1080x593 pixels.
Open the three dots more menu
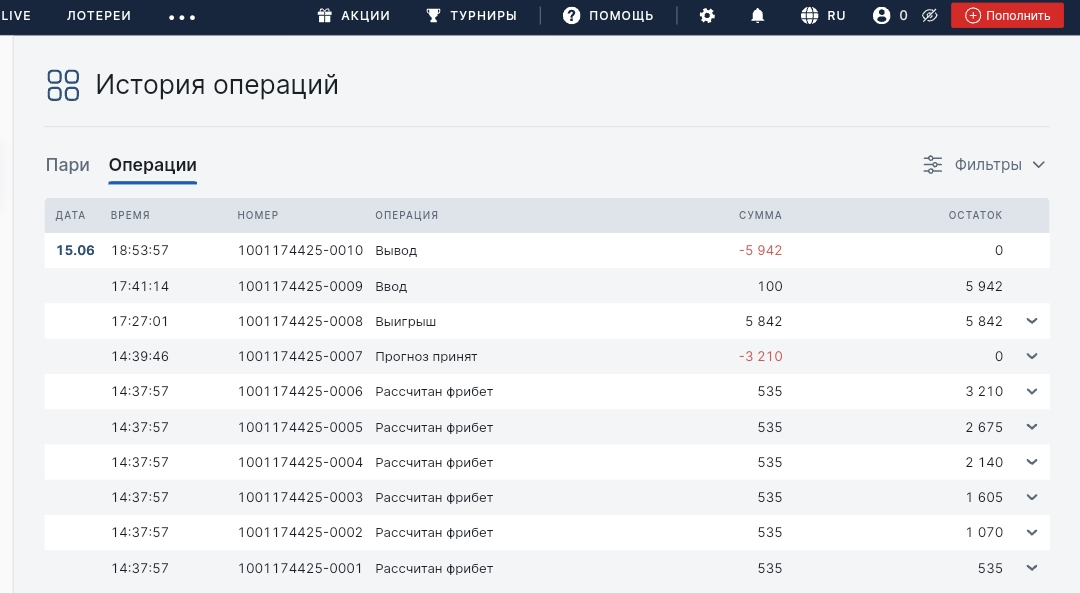tap(182, 17)
